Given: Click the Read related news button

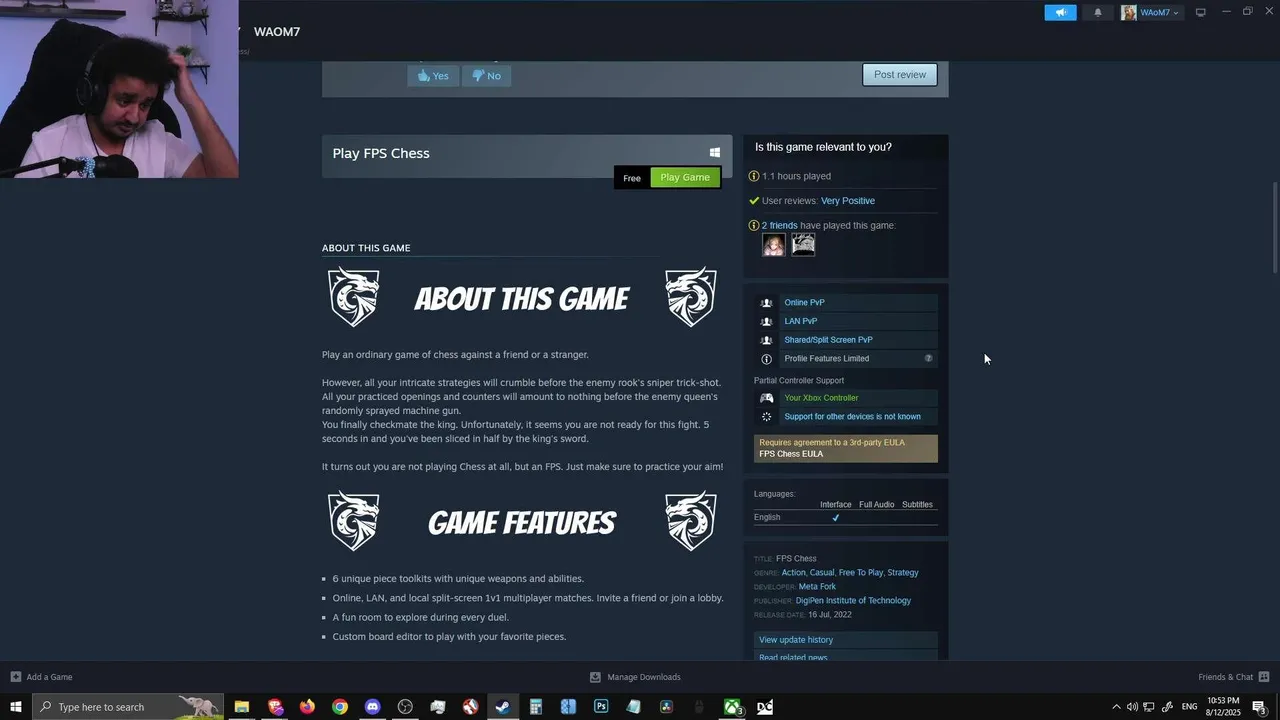Looking at the screenshot, I should [846, 657].
